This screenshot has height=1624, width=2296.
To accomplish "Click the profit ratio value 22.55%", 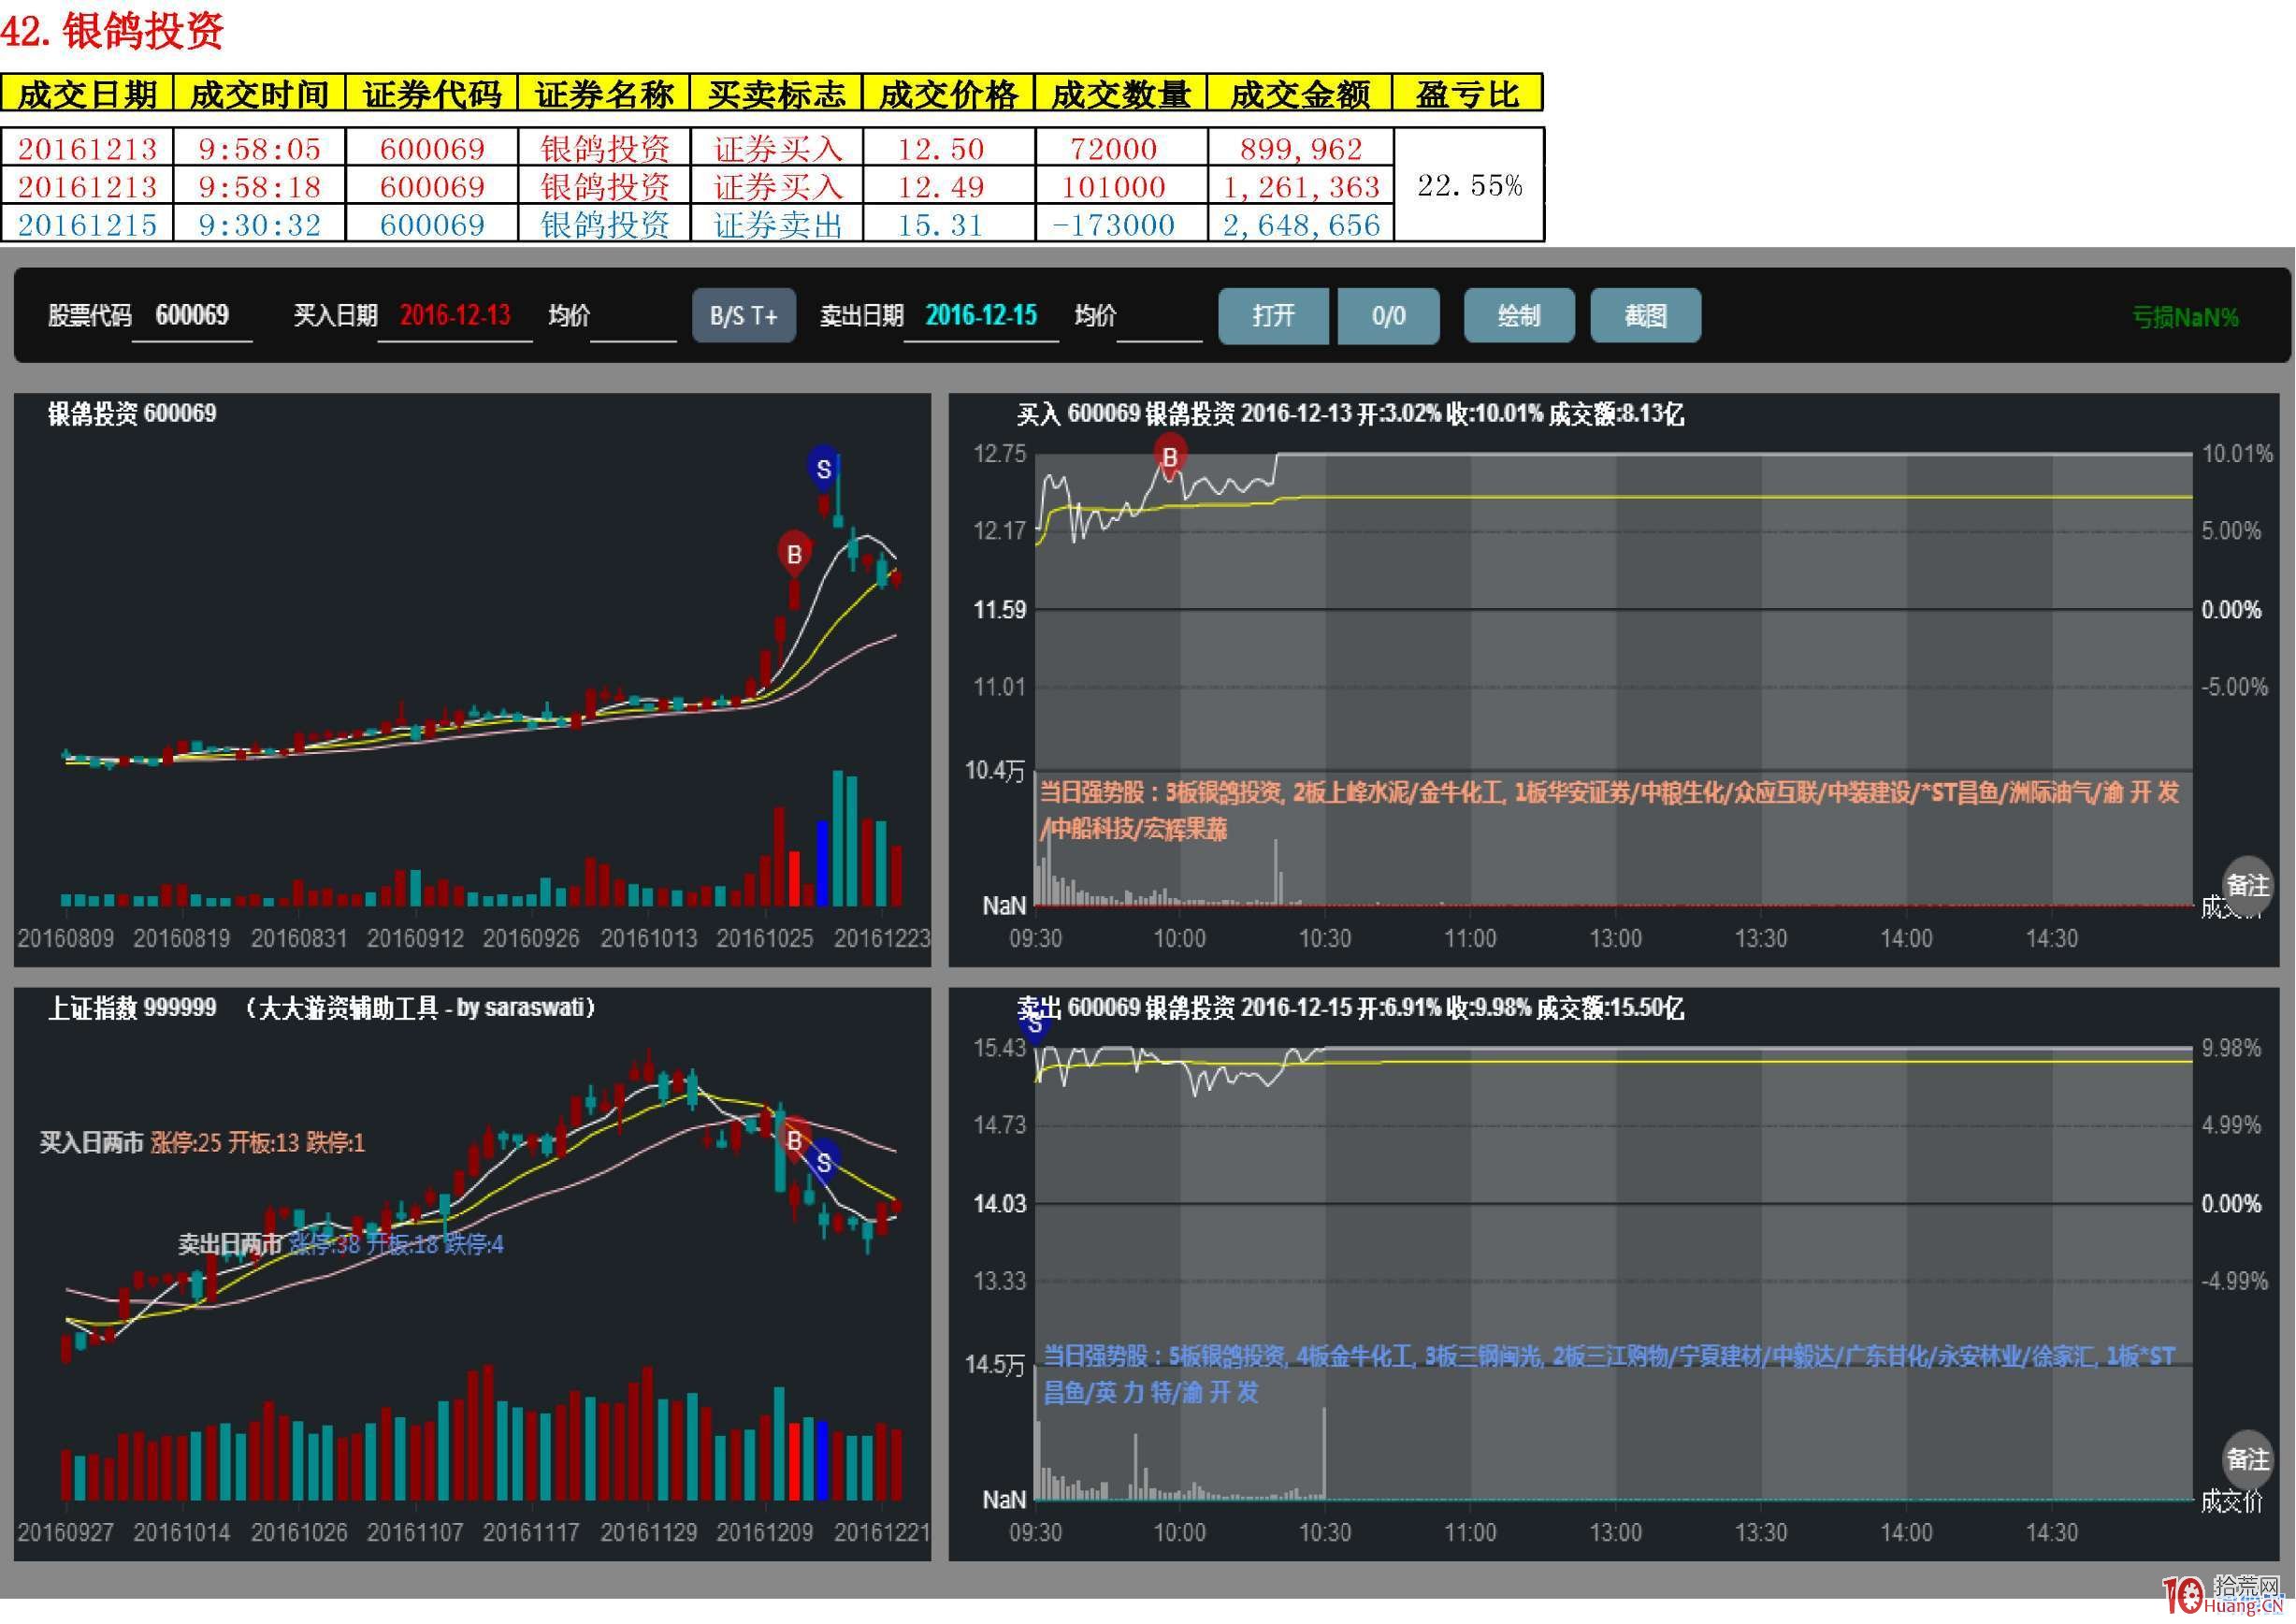I will click(1469, 186).
